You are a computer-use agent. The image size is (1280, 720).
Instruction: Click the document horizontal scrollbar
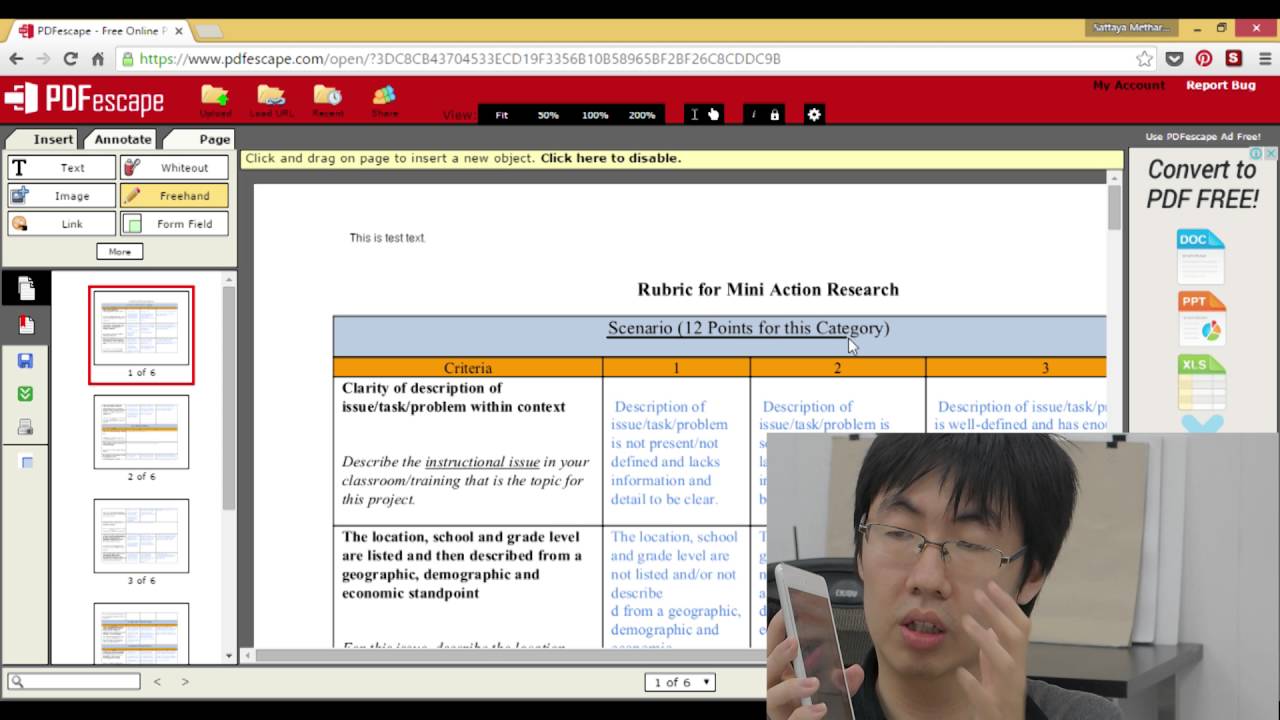coord(510,656)
